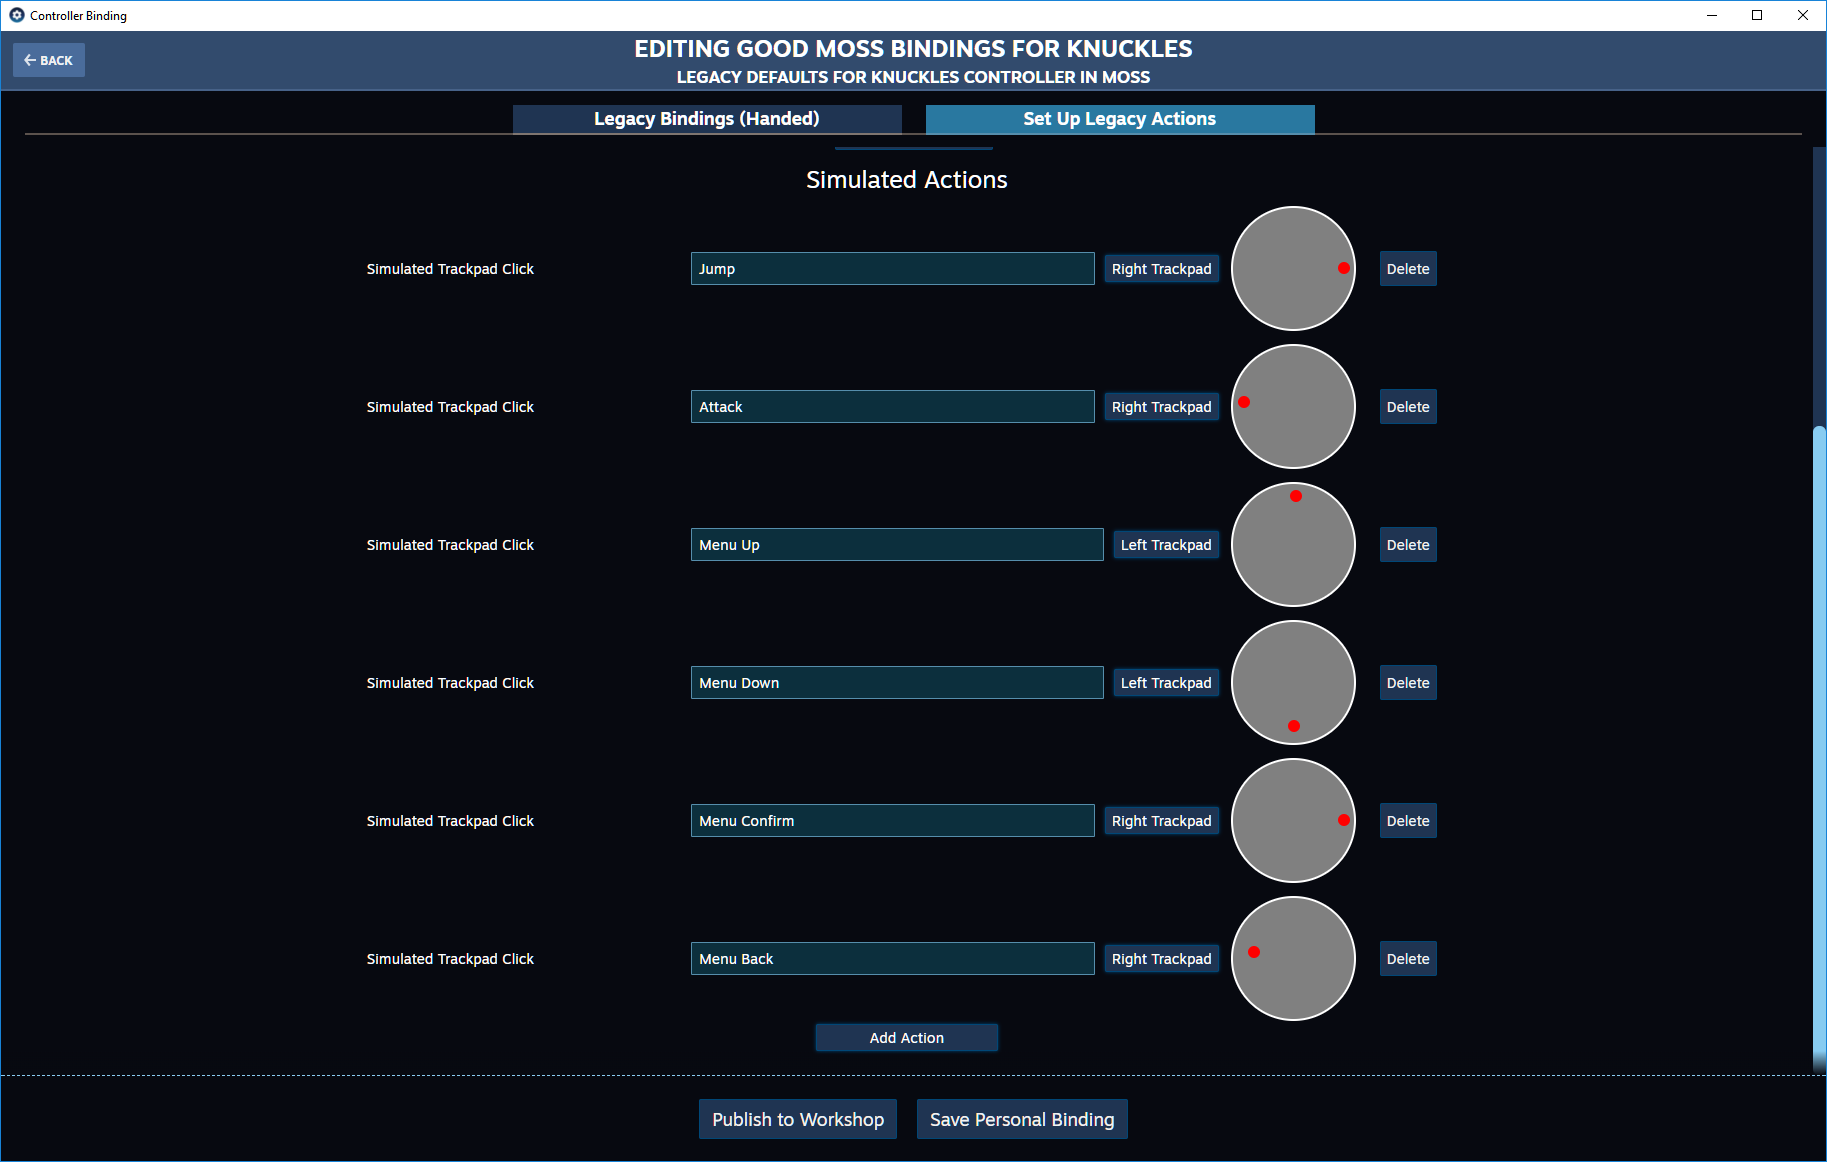Edit the Menu Confirm action name field
The height and width of the screenshot is (1162, 1827).
coord(892,821)
